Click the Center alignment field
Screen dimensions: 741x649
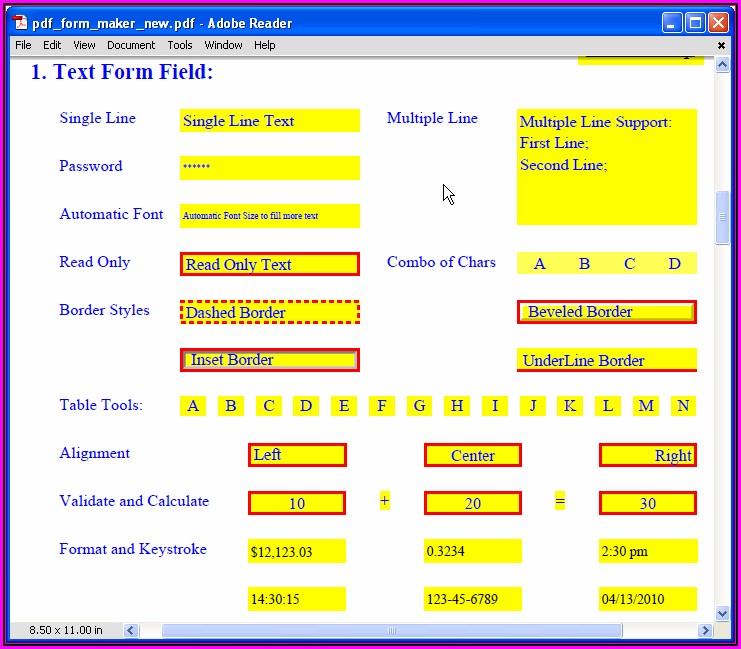[472, 455]
